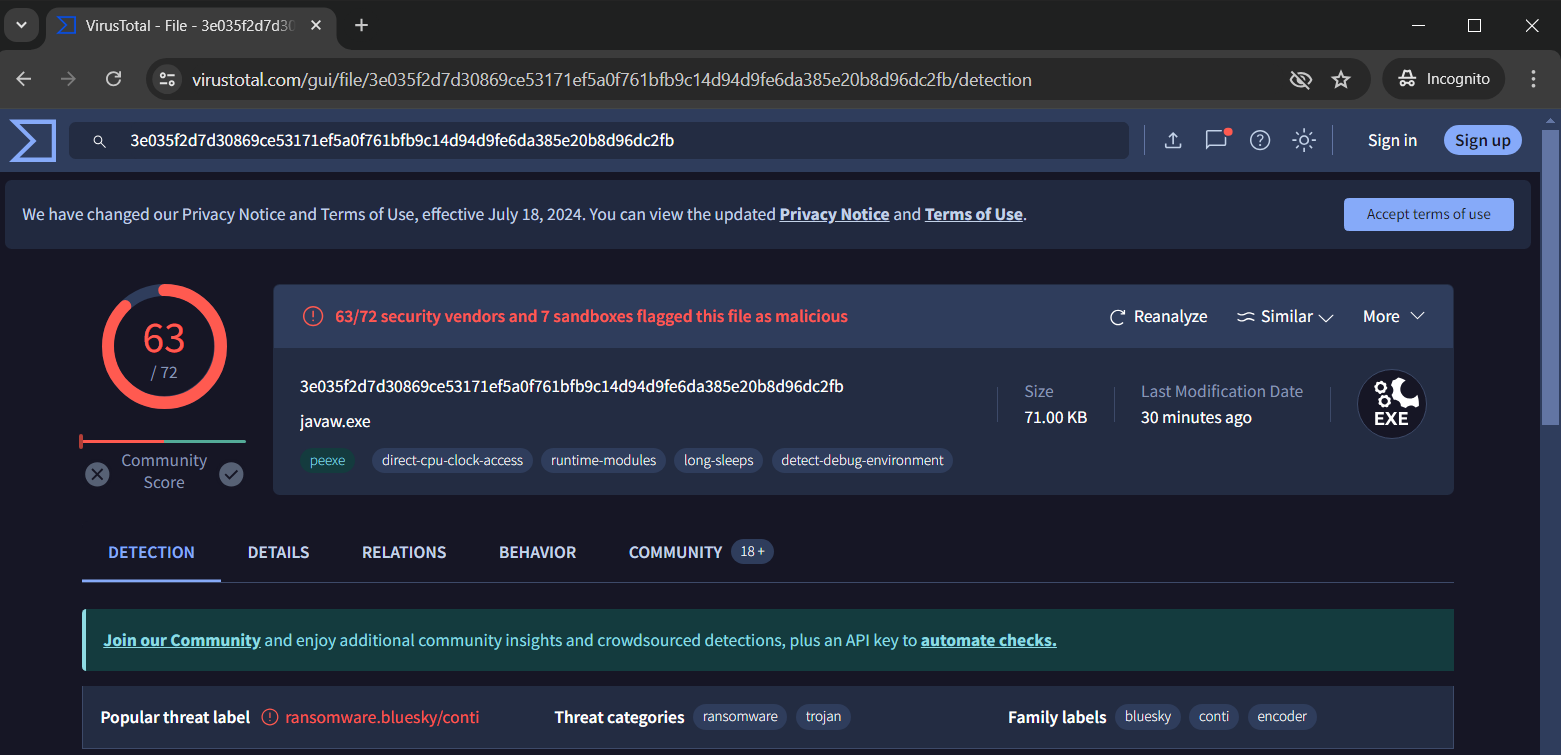Click the Reanalyze button

[1158, 316]
